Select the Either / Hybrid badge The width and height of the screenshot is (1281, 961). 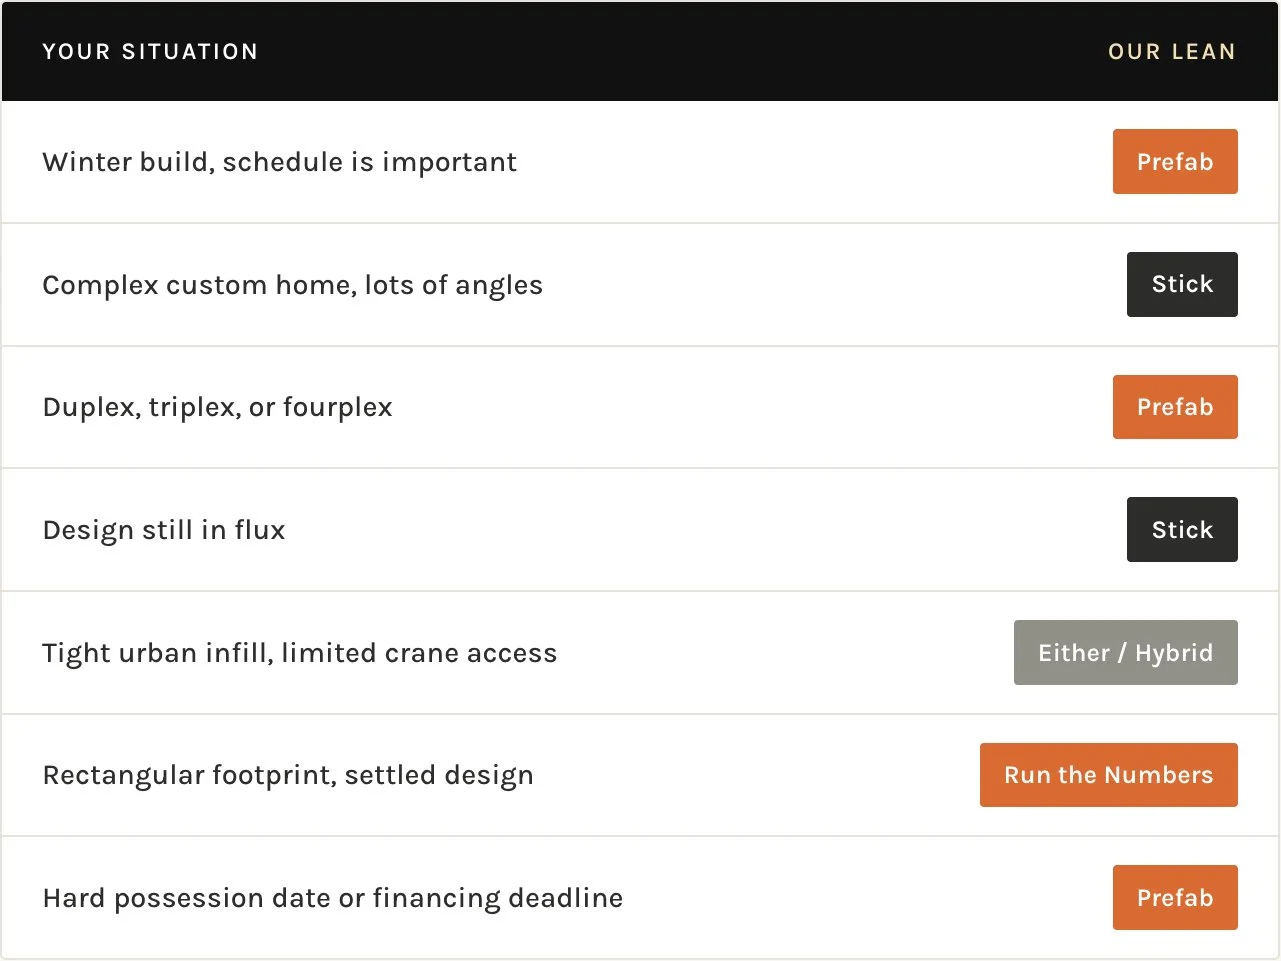pos(1125,653)
